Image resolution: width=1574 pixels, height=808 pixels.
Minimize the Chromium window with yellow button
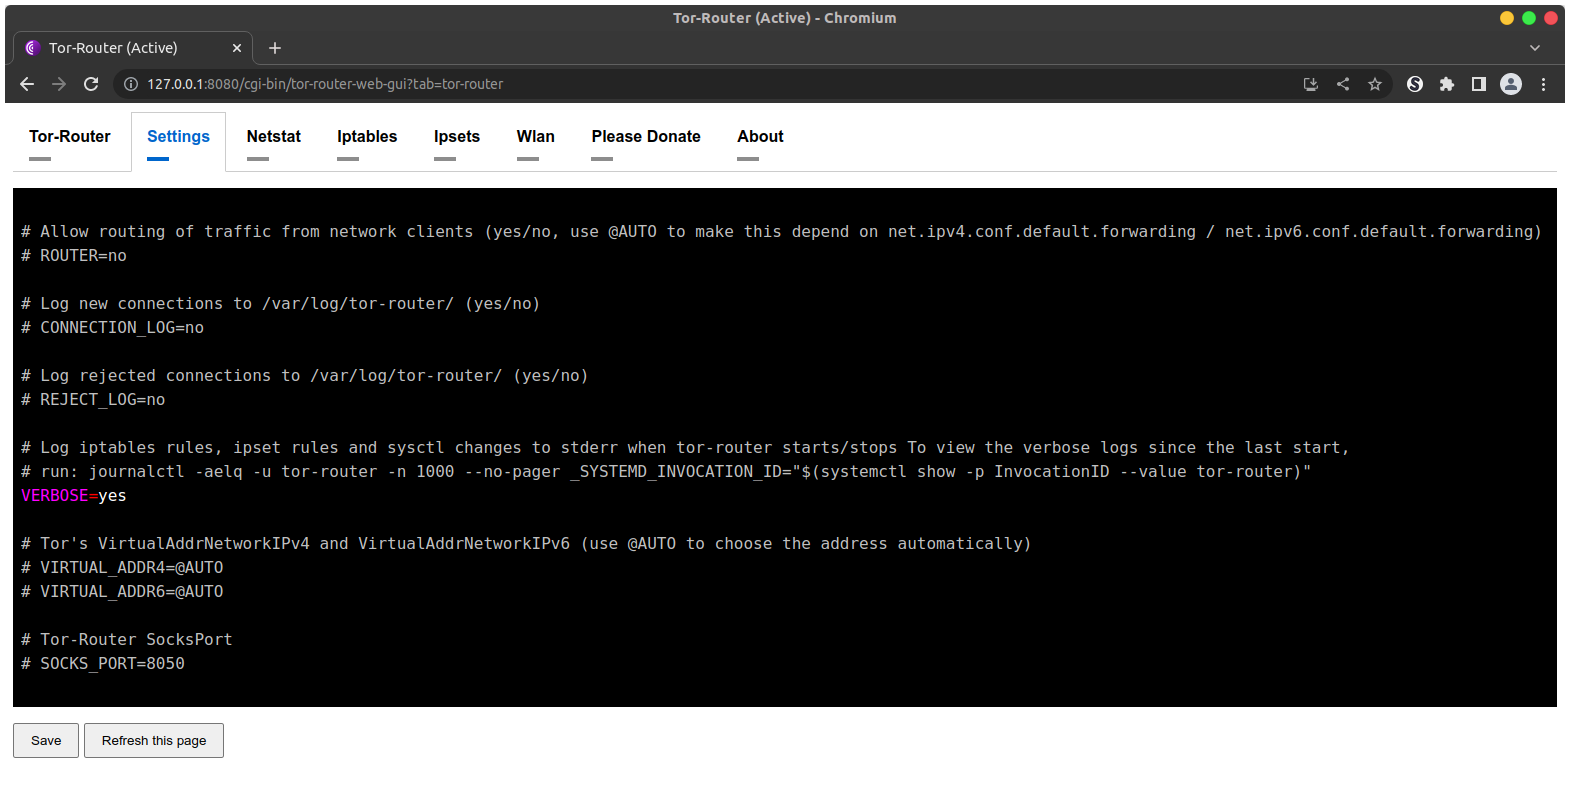(x=1507, y=18)
